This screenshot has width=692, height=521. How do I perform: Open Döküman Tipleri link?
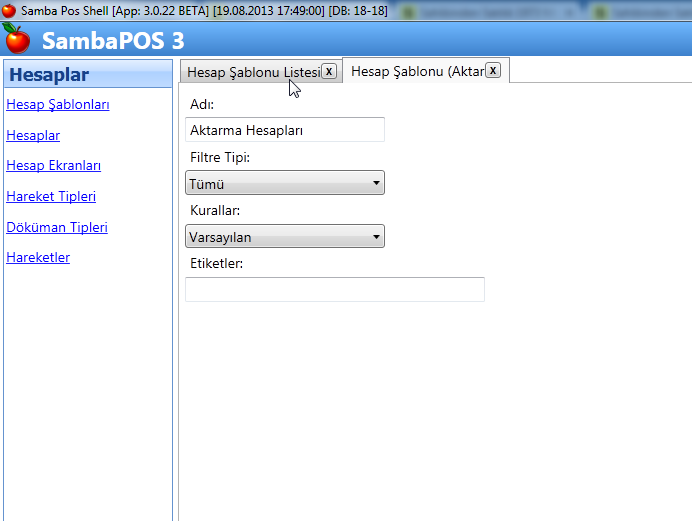(57, 227)
